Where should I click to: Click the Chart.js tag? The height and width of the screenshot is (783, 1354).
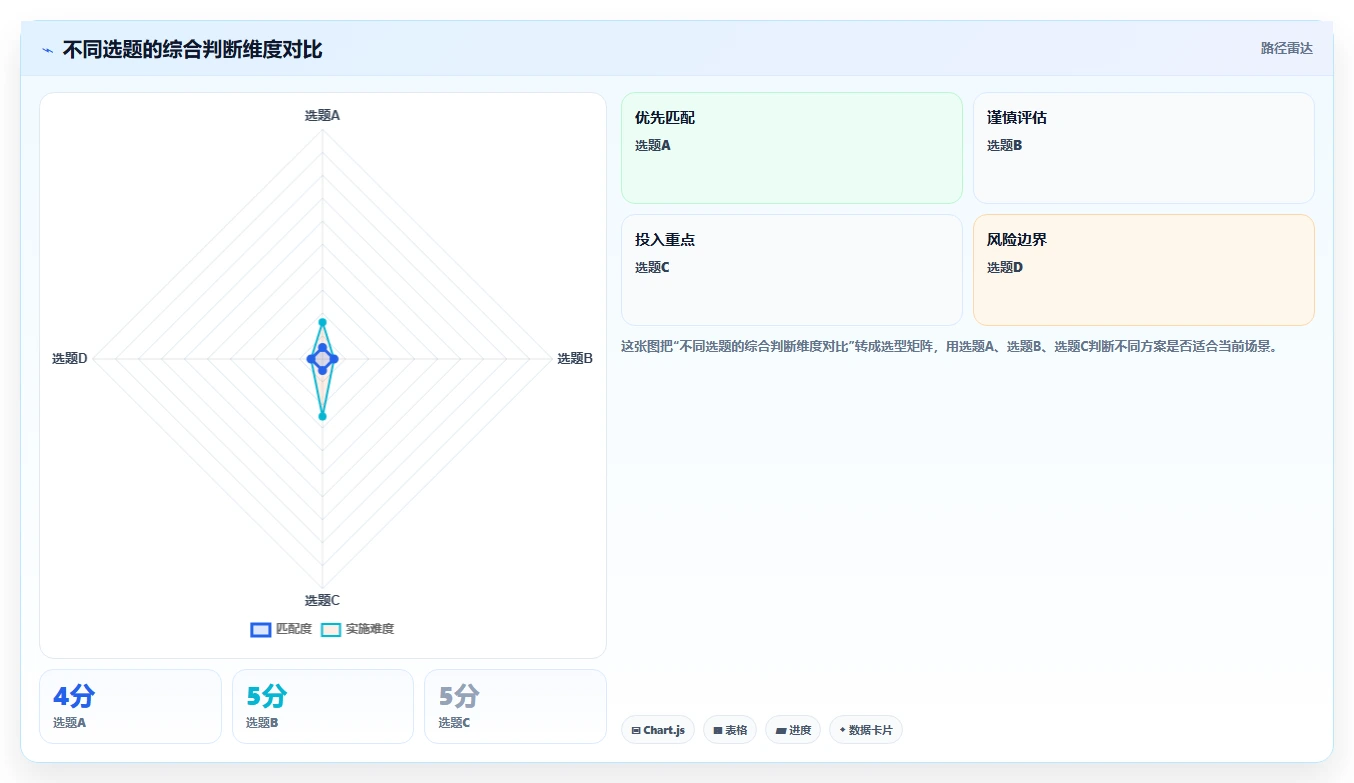pos(658,730)
